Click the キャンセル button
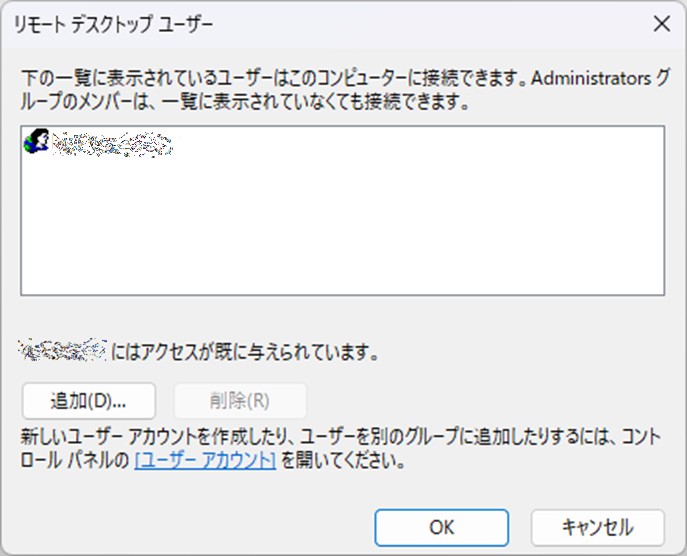Image resolution: width=687 pixels, height=556 pixels. [x=598, y=528]
